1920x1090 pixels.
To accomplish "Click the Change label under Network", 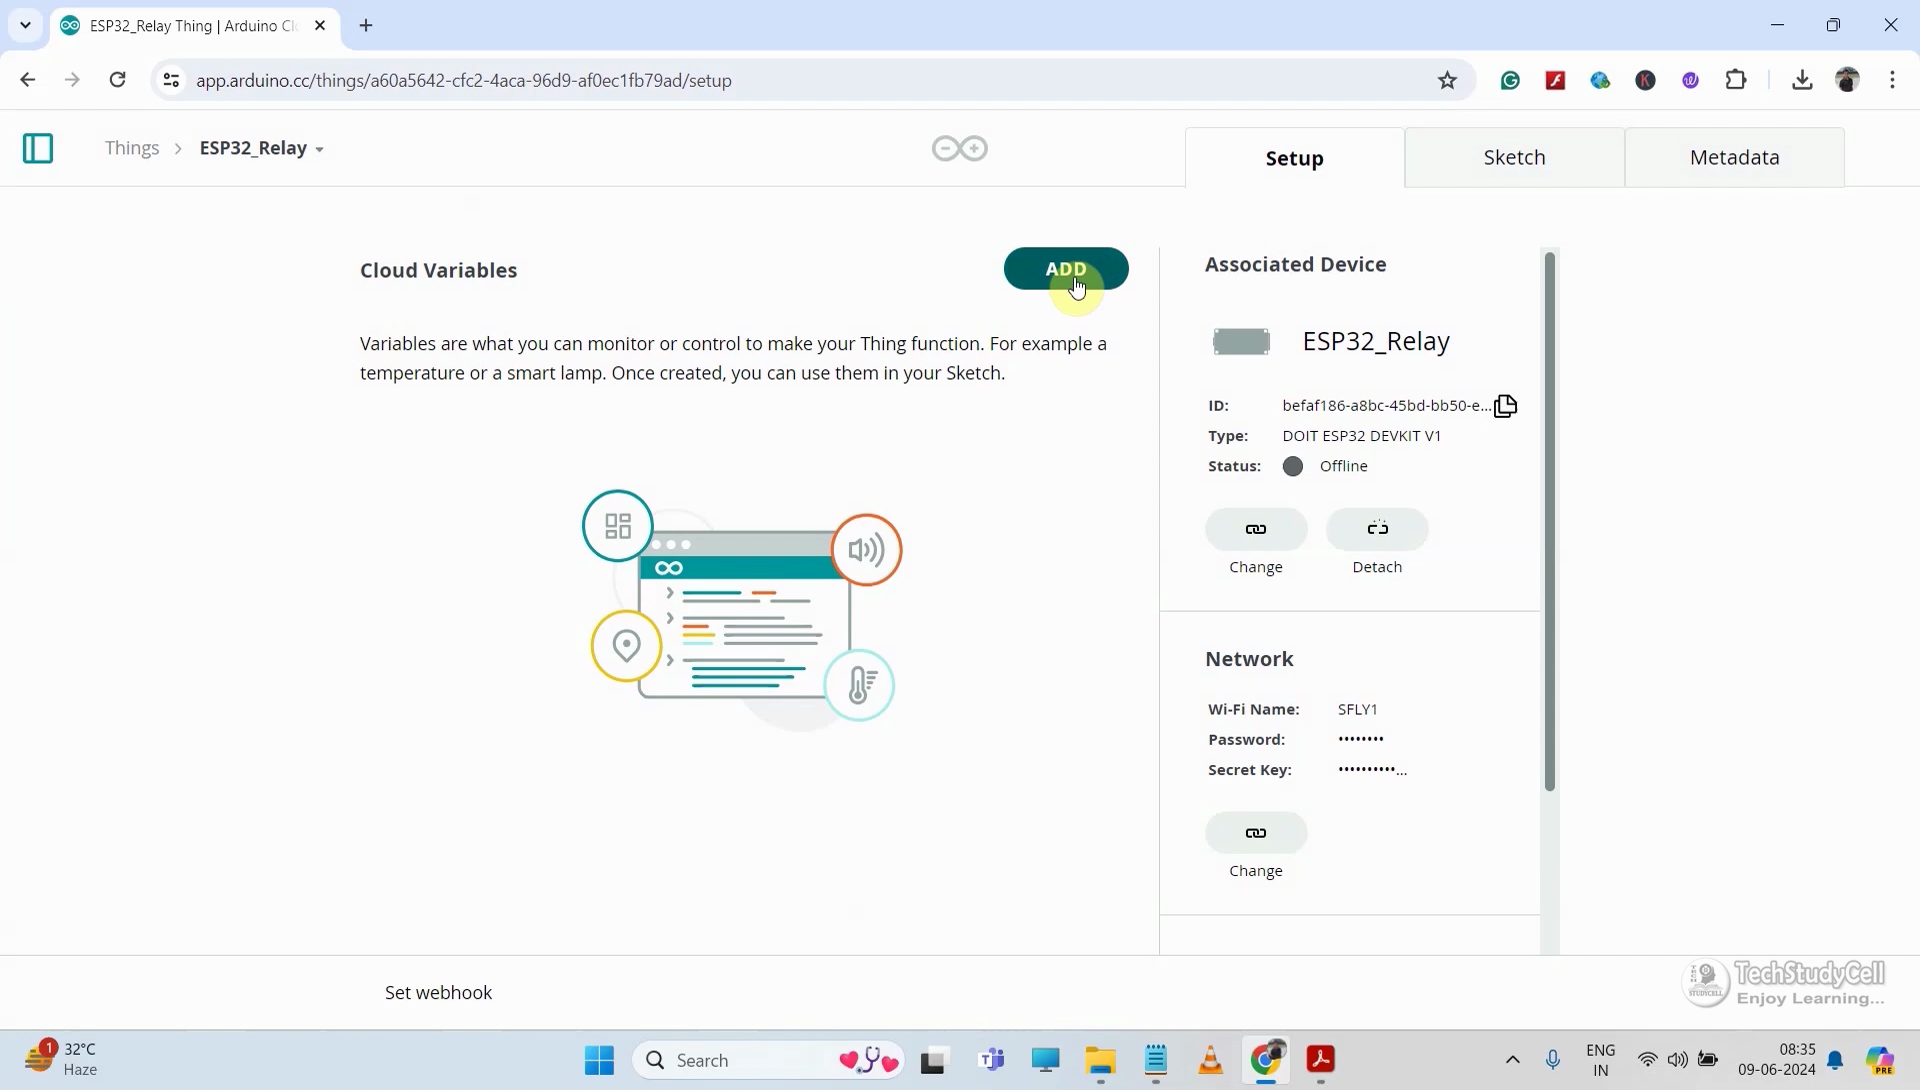I will click(x=1256, y=871).
